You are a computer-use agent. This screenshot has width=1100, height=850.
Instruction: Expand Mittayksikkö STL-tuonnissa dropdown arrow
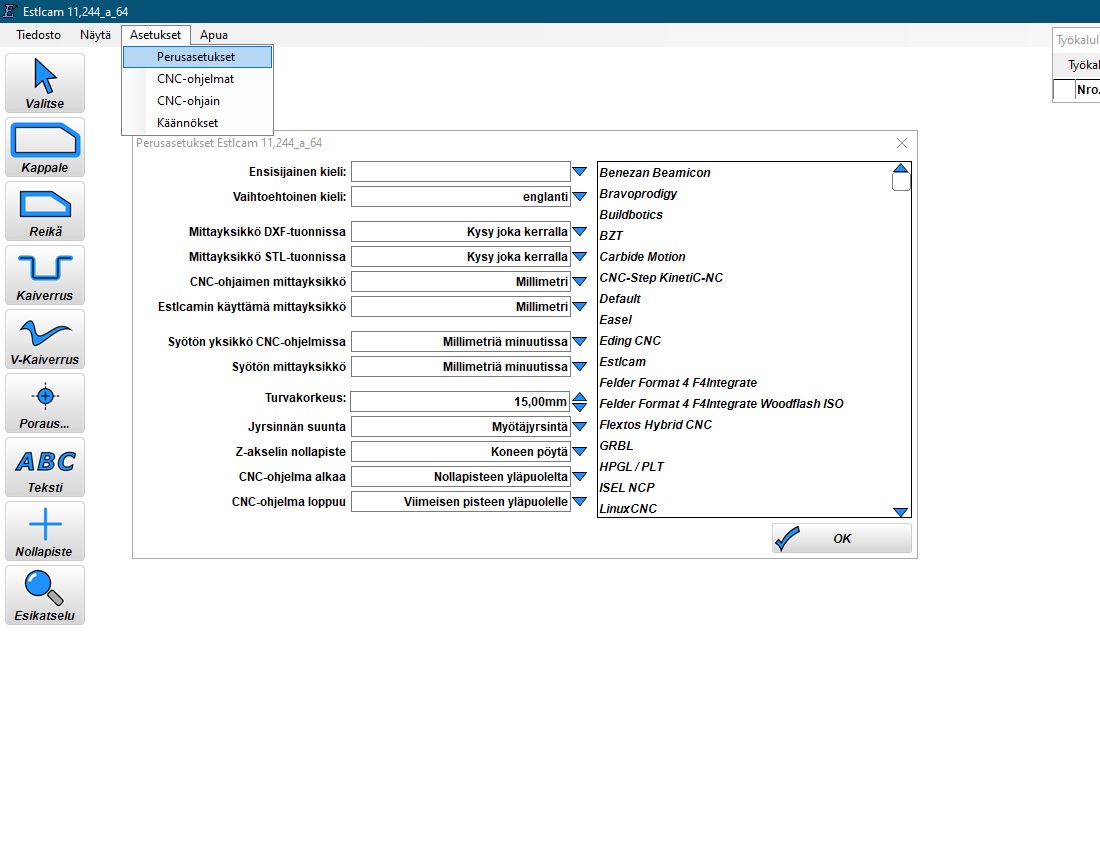579,257
